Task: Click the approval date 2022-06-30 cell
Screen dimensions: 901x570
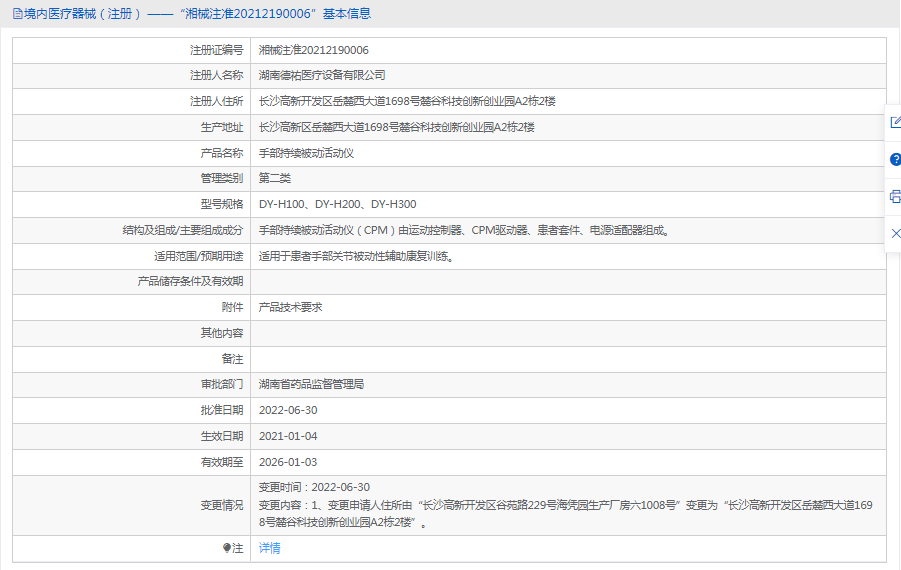Action: (288, 410)
